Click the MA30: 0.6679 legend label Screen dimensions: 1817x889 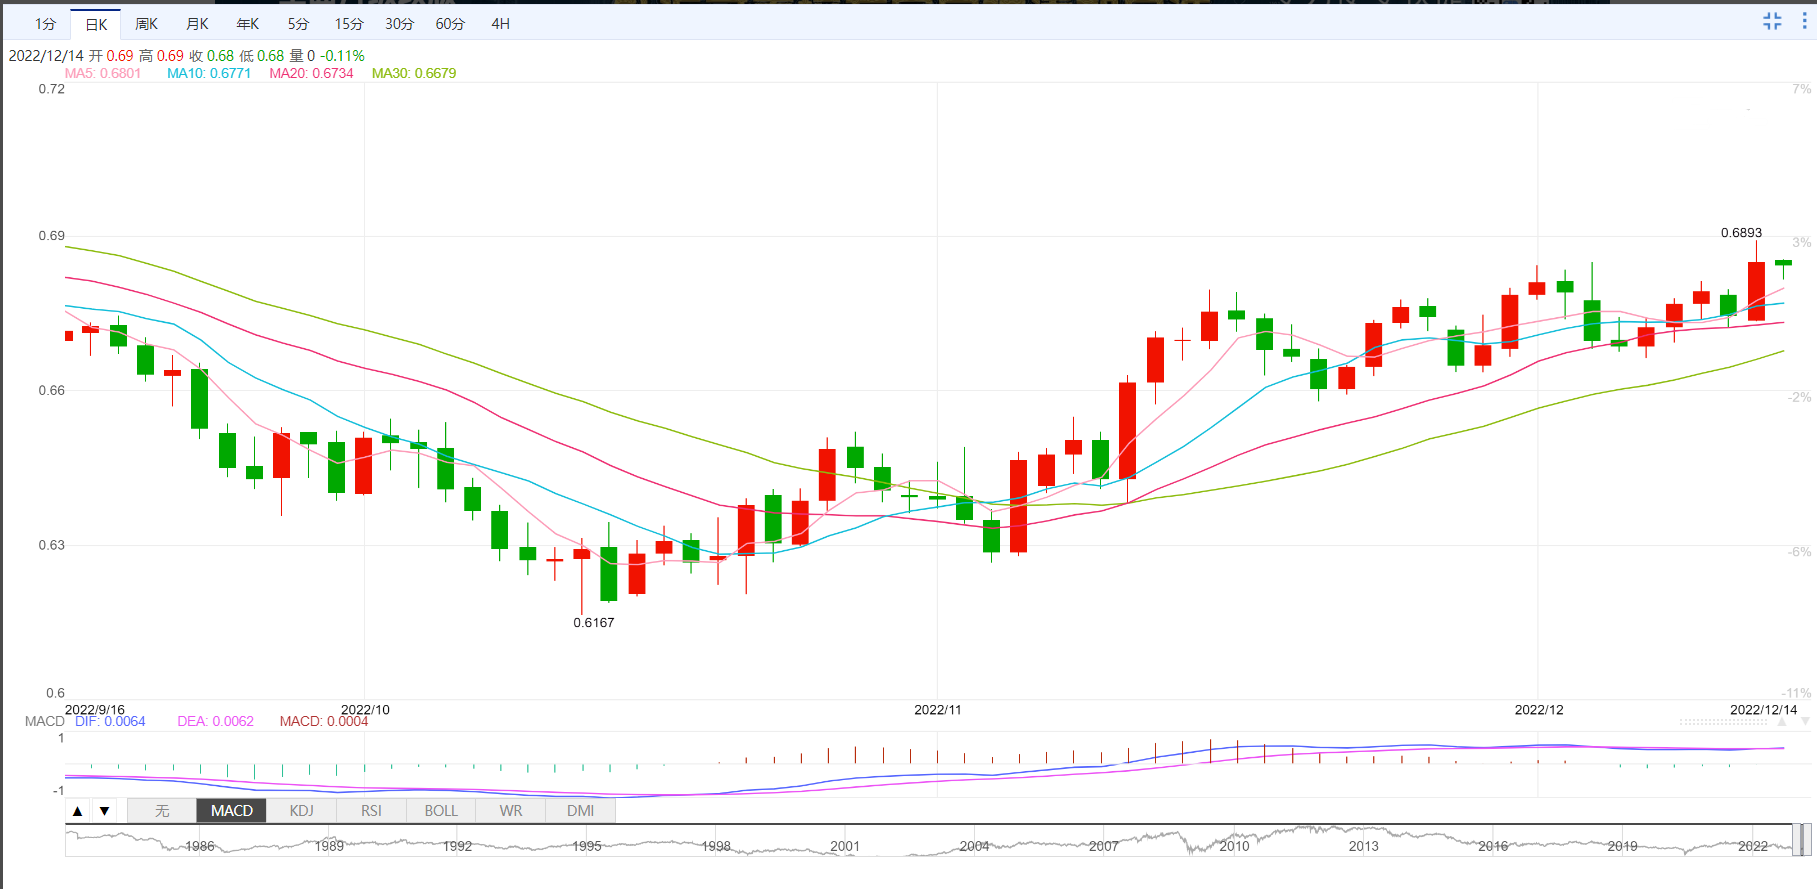click(414, 73)
